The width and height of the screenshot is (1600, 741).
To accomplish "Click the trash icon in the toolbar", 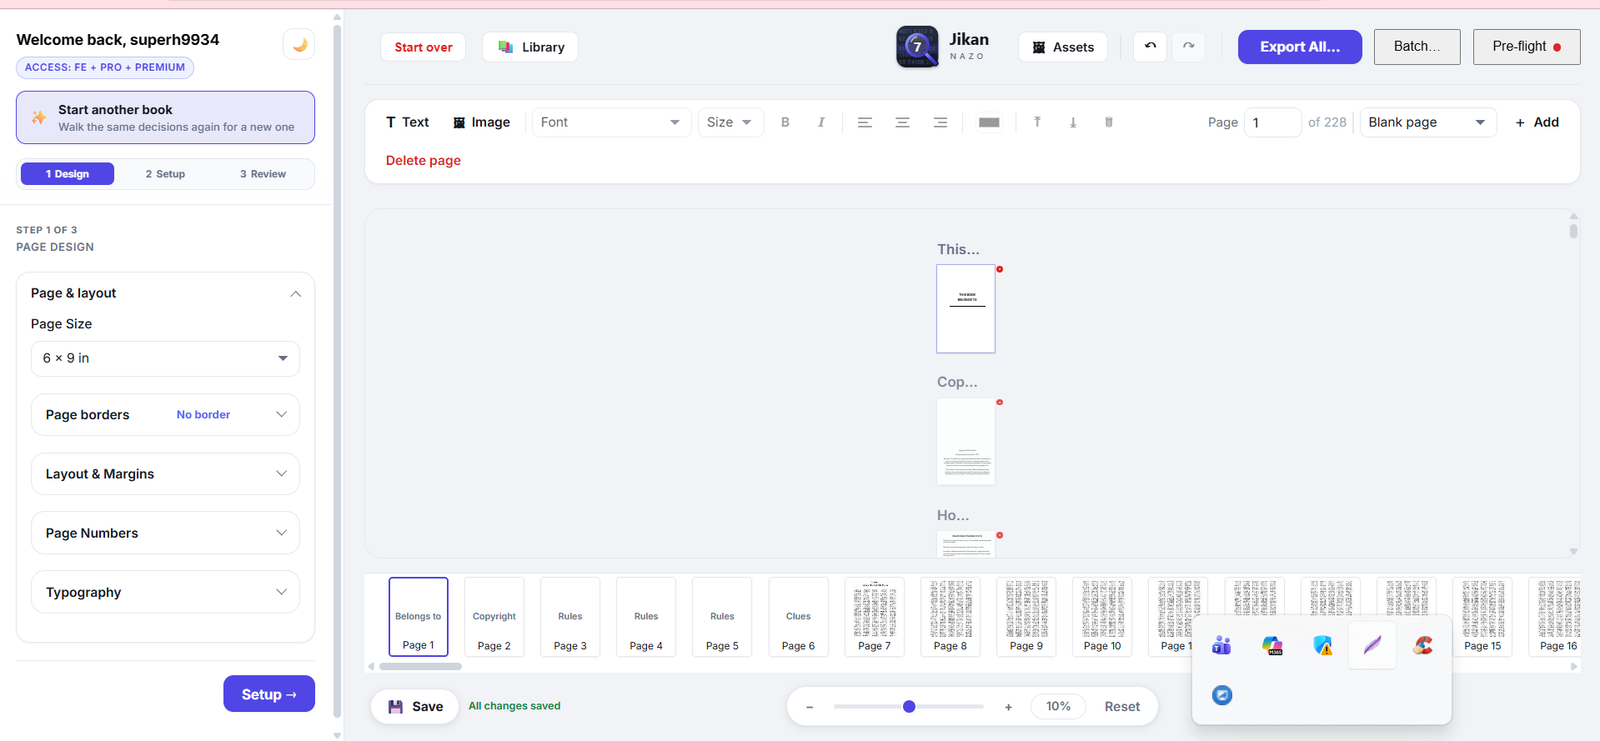I will coord(1109,122).
